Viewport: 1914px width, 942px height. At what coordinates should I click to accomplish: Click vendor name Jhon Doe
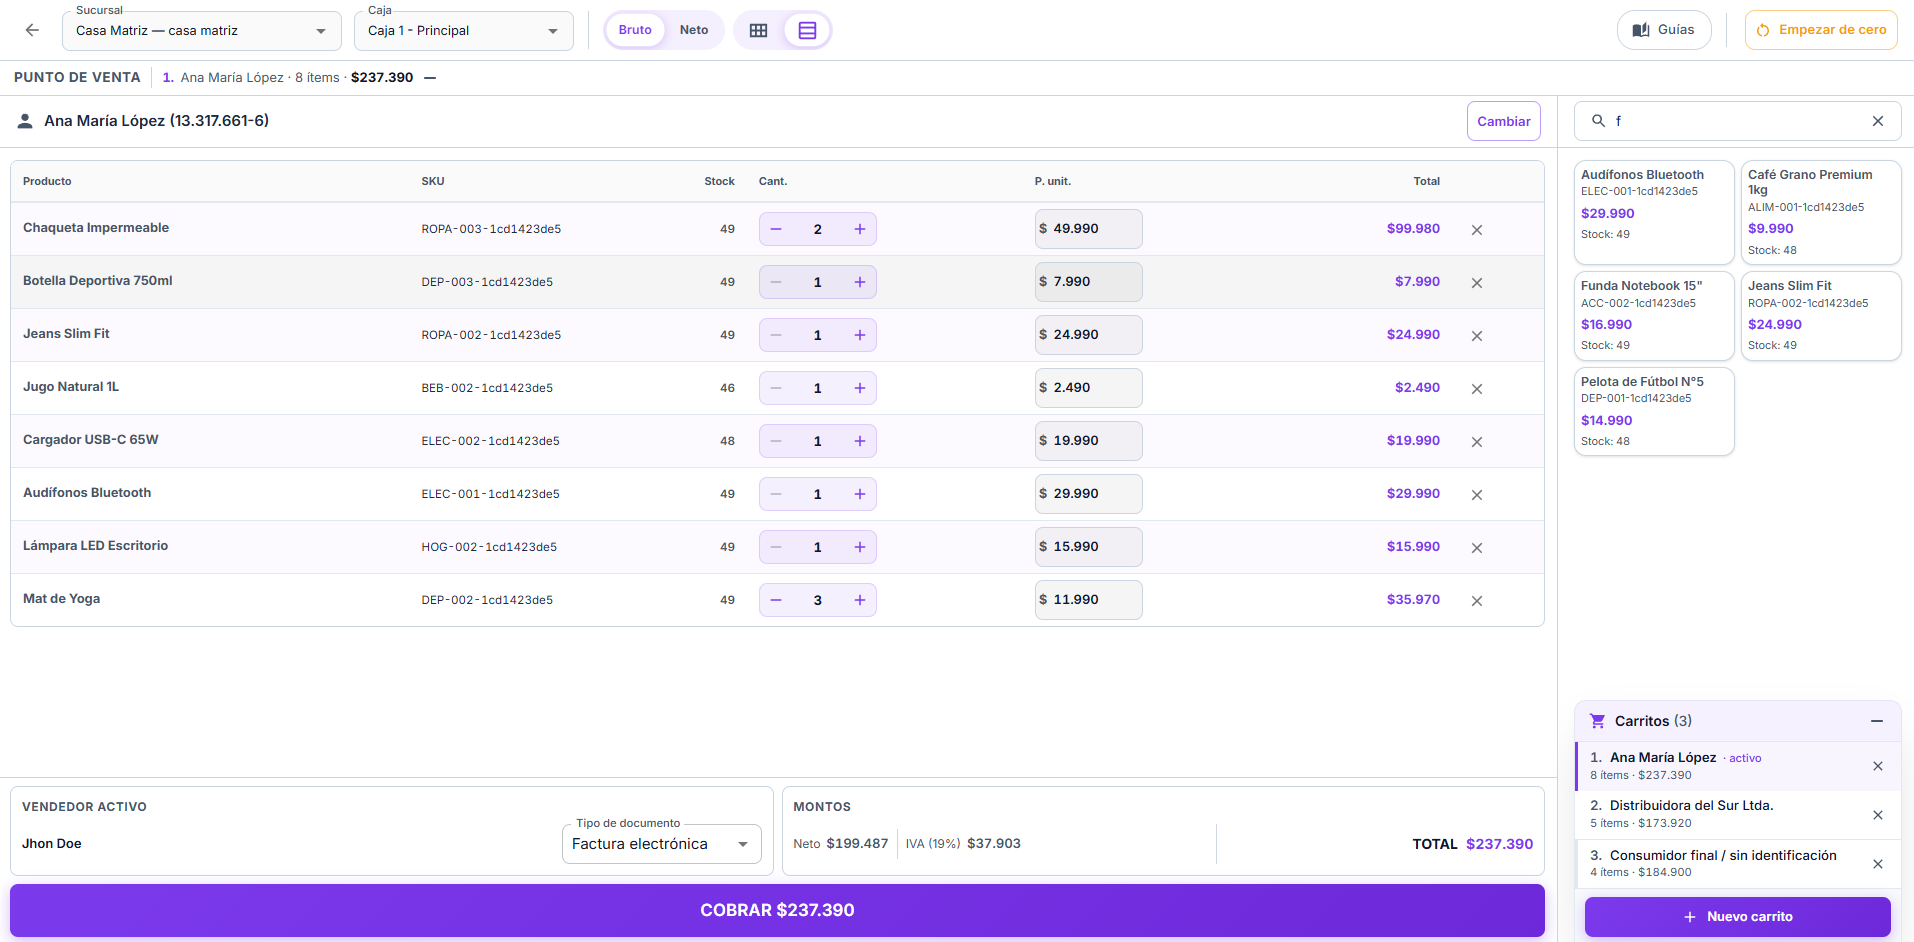pos(52,844)
